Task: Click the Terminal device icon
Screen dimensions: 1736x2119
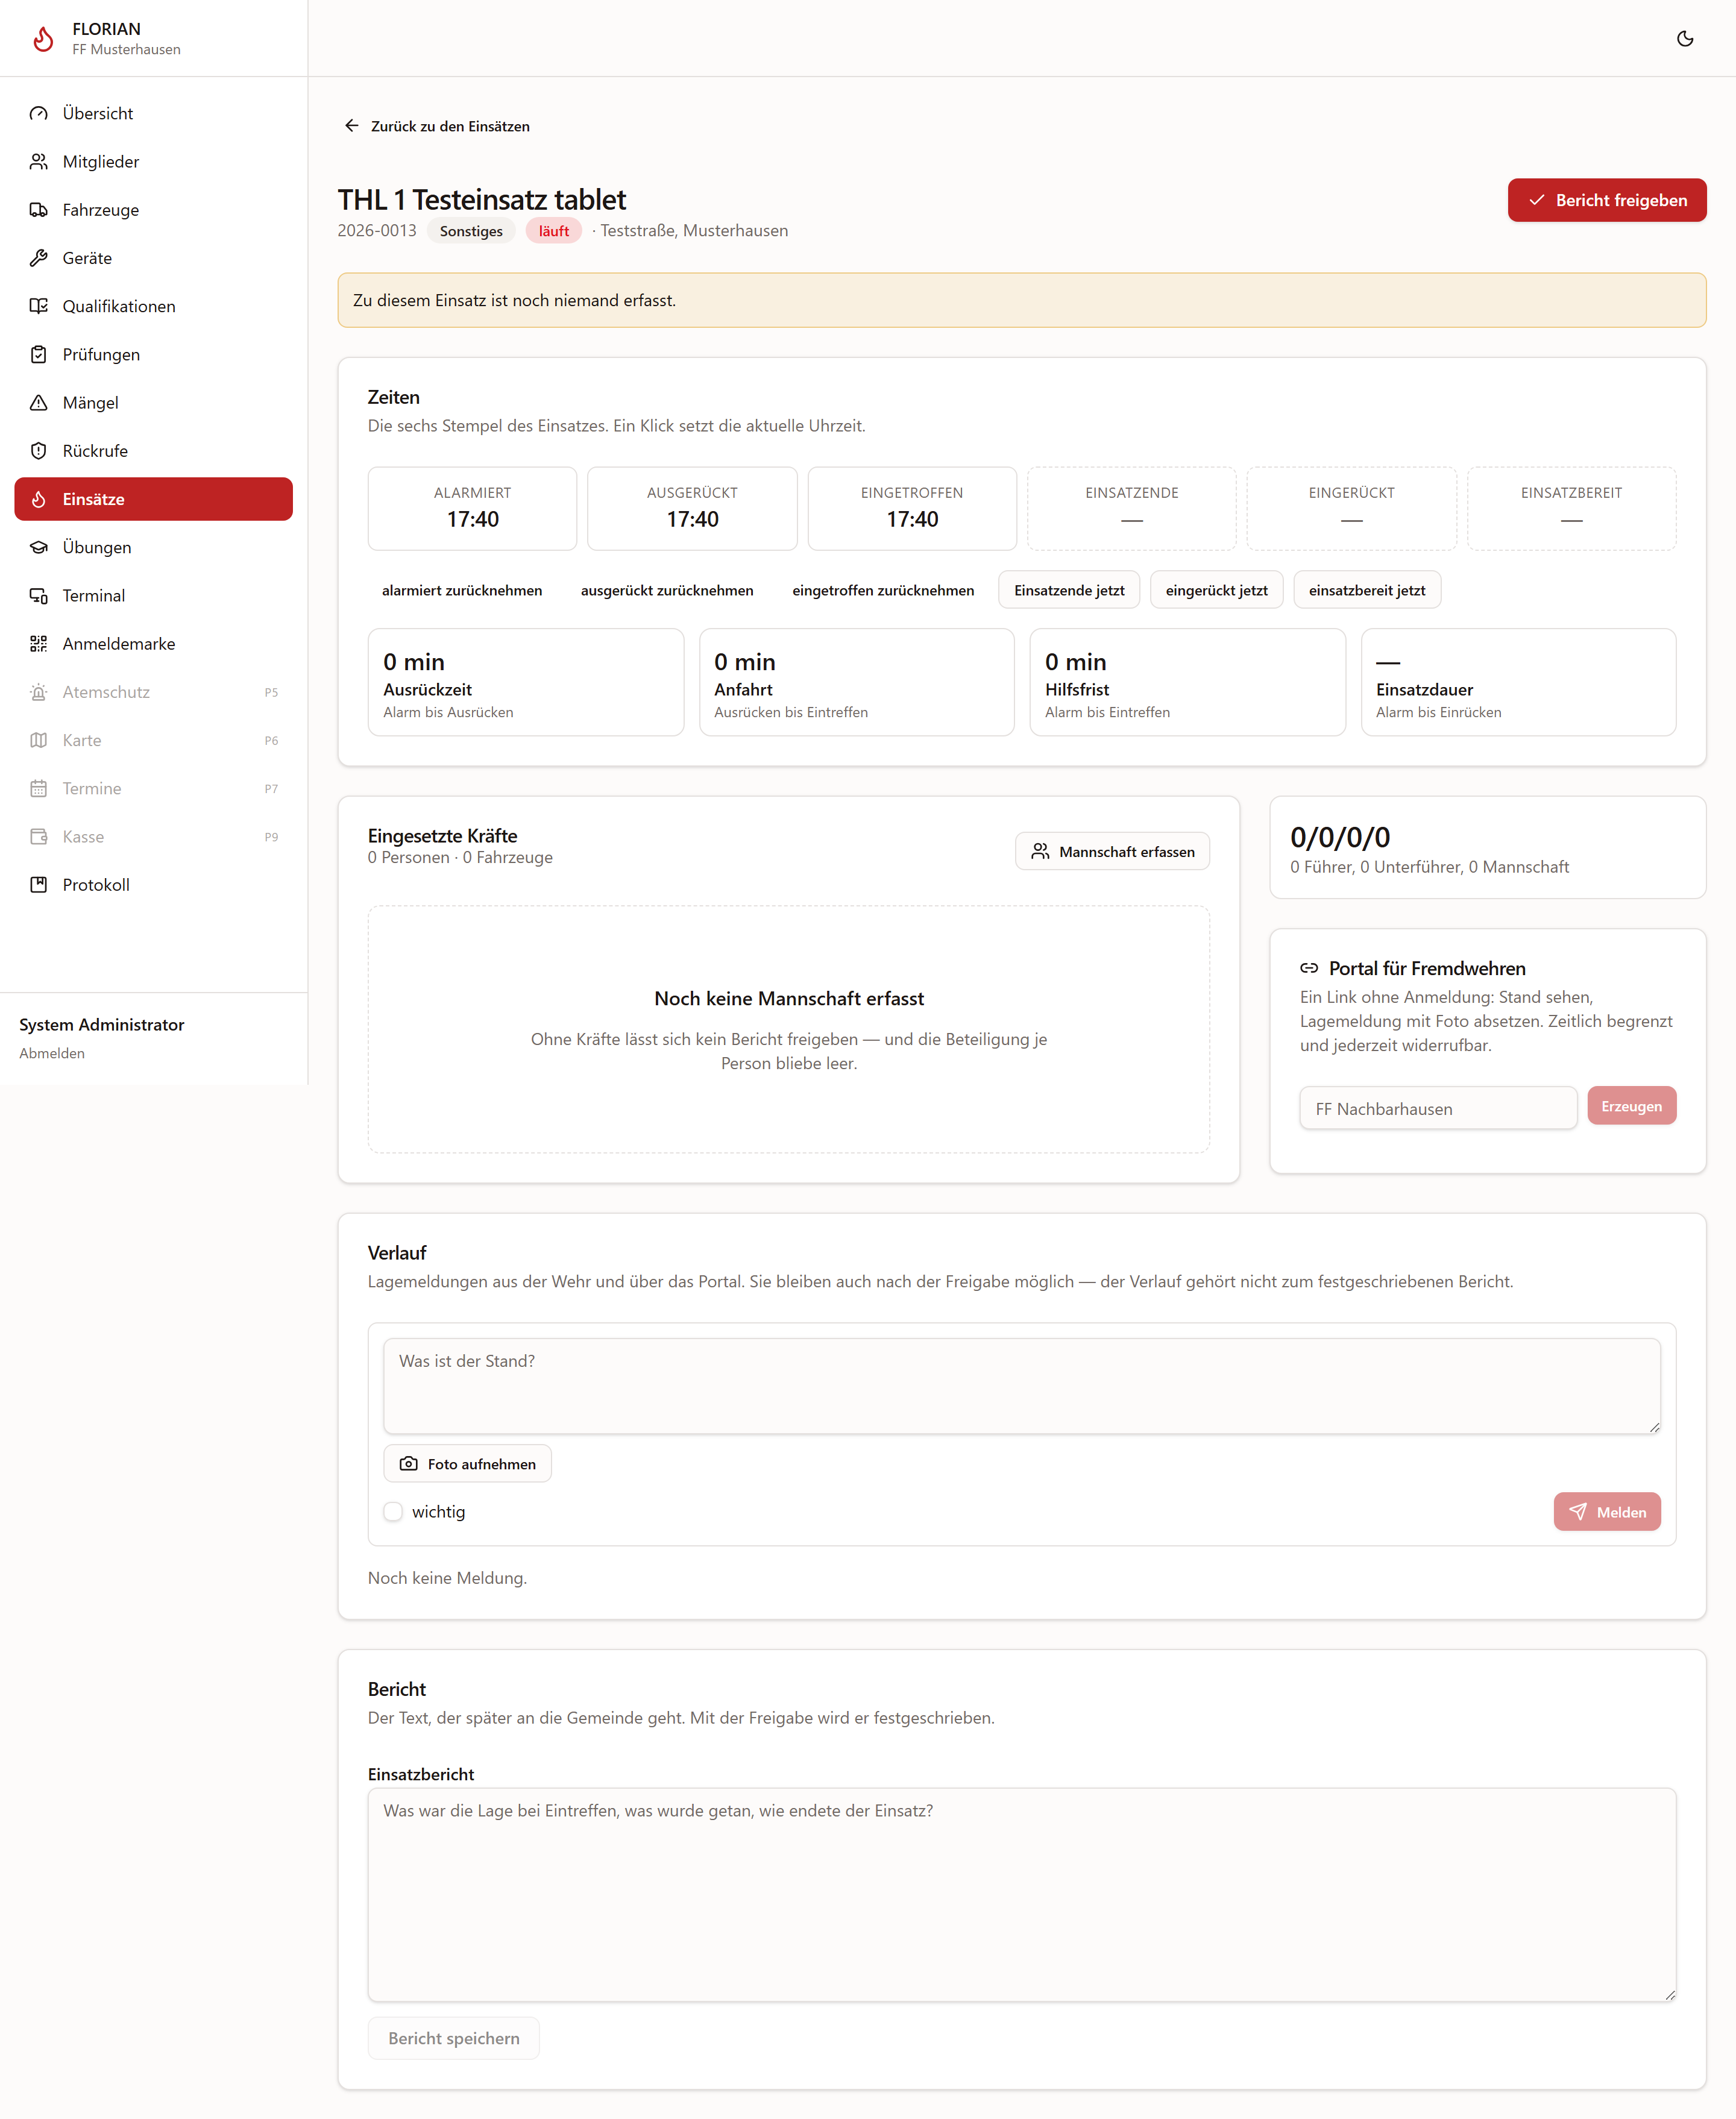Action: coord(39,595)
